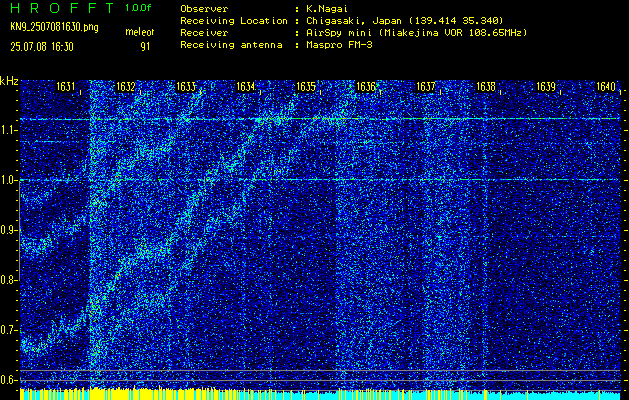This screenshot has height=400, width=629.
Task: Click the 0.9 frequency axis label
Action: [8, 230]
